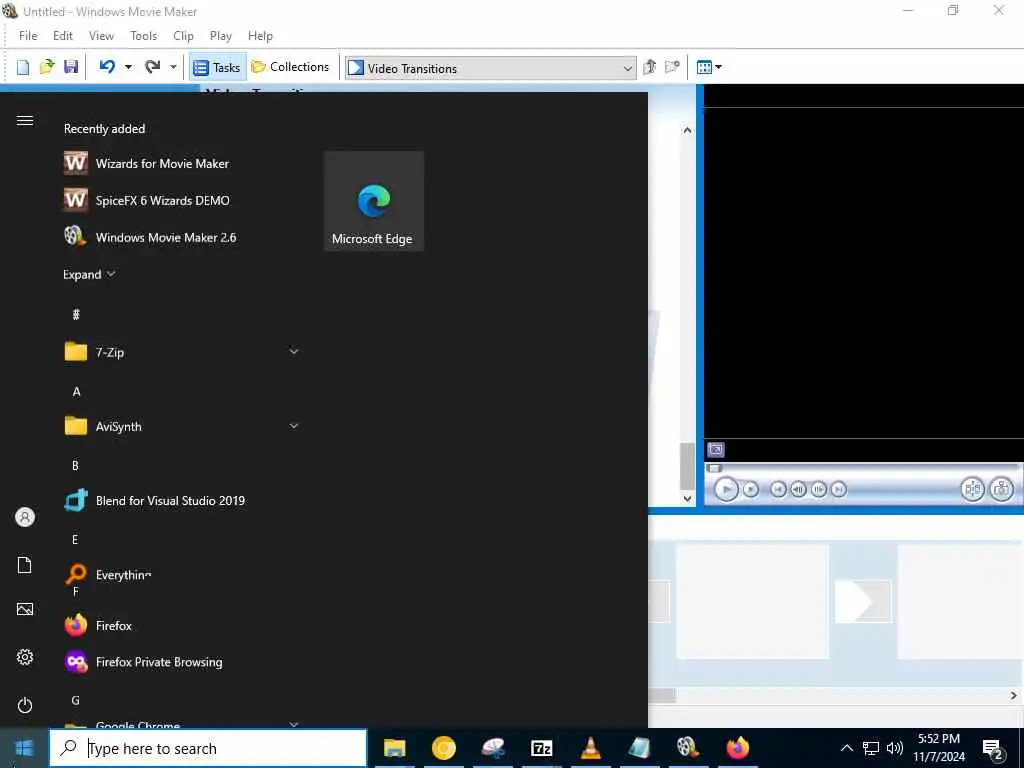This screenshot has width=1024, height=768.
Task: Launch Windows Movie Maker 2.6 from Start
Action: point(150,237)
